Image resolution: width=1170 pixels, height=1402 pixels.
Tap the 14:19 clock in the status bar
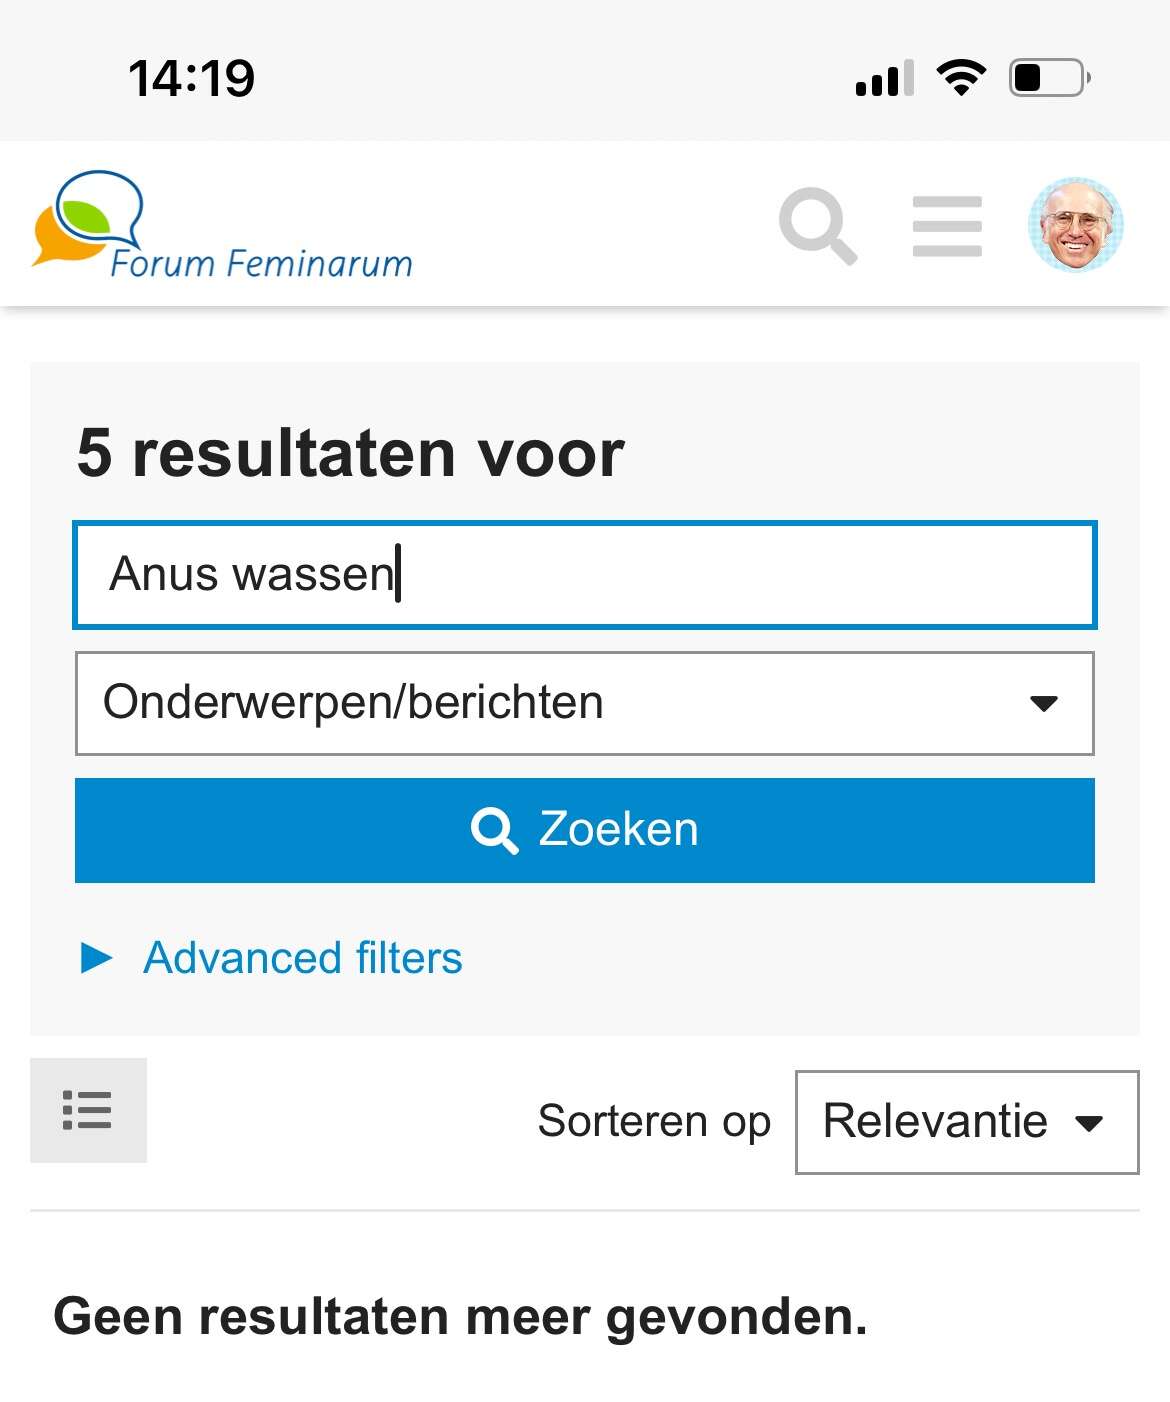coord(192,78)
